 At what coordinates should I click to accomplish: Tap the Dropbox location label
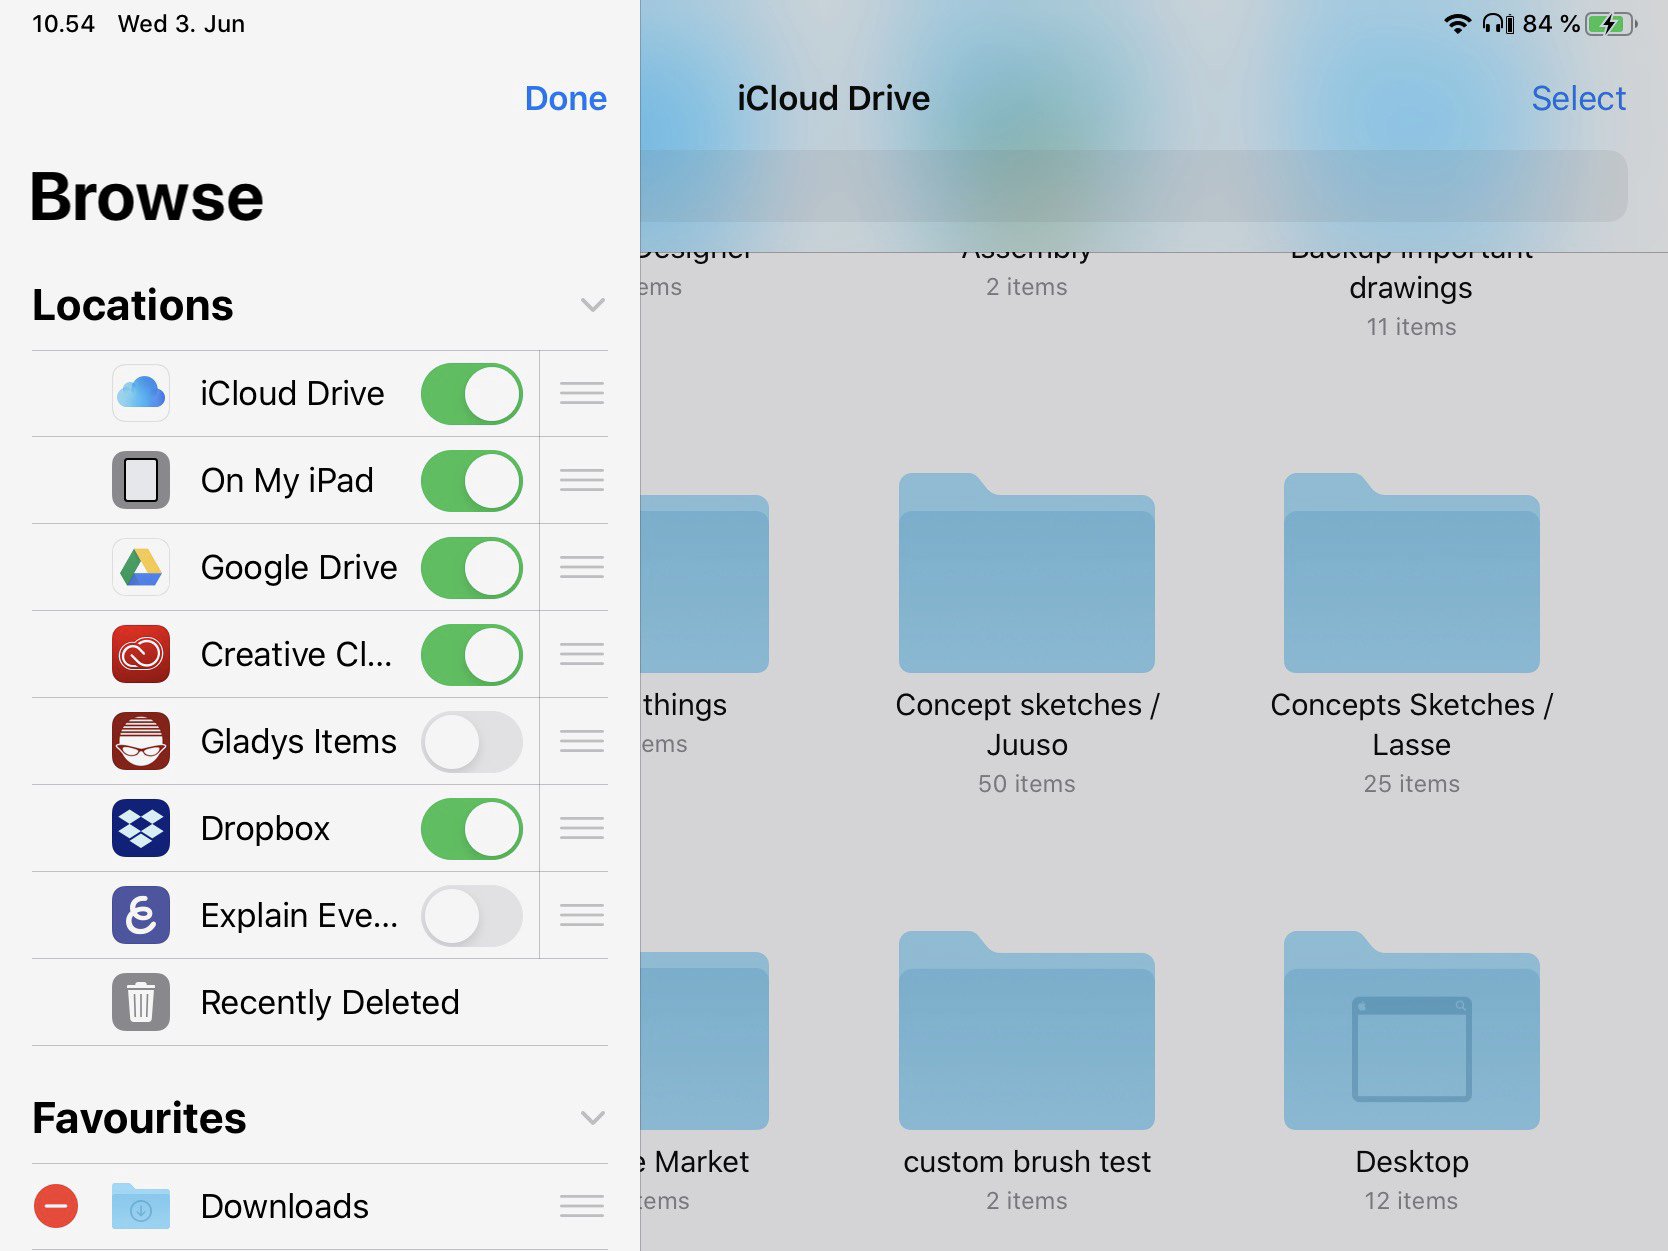[x=265, y=828]
